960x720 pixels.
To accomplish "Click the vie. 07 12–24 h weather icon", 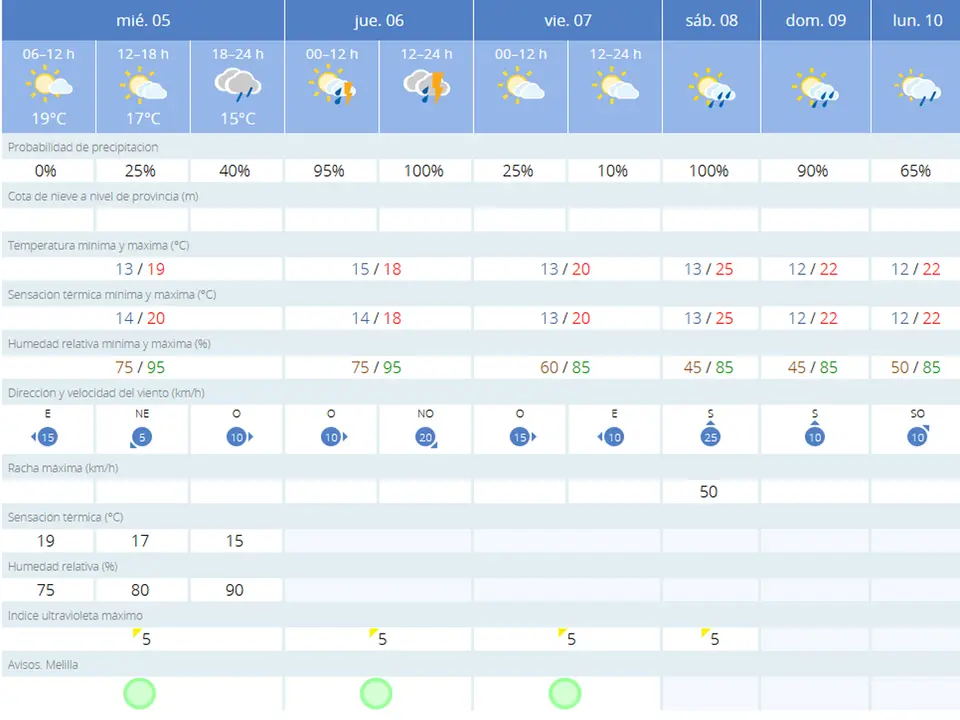I will tap(615, 85).
